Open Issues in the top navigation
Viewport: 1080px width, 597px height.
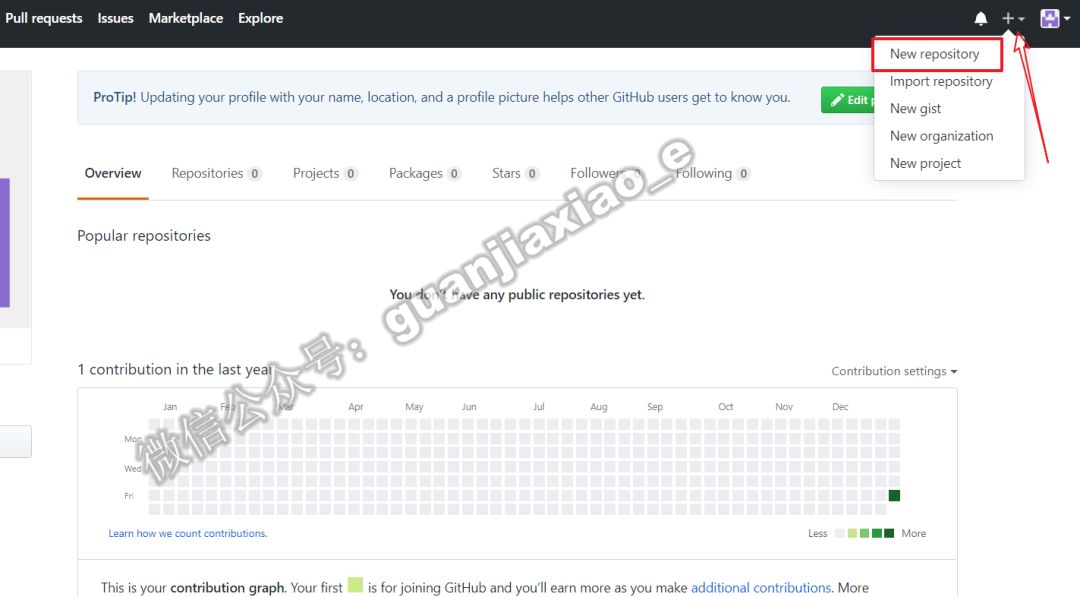(115, 18)
